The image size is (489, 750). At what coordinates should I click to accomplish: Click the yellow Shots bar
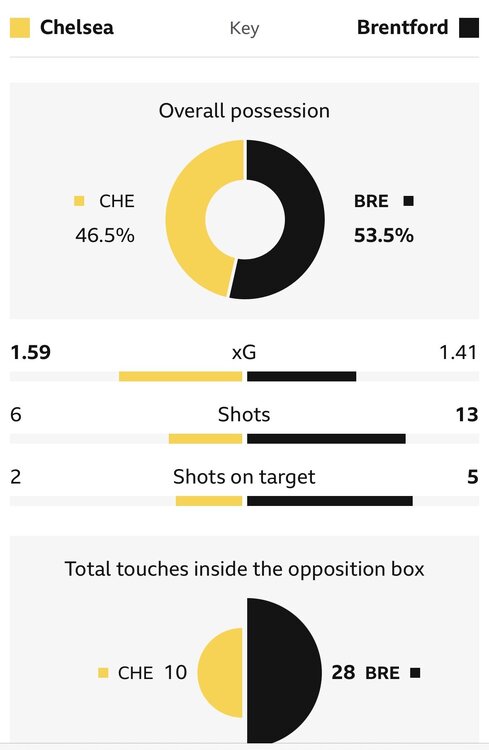tap(205, 439)
